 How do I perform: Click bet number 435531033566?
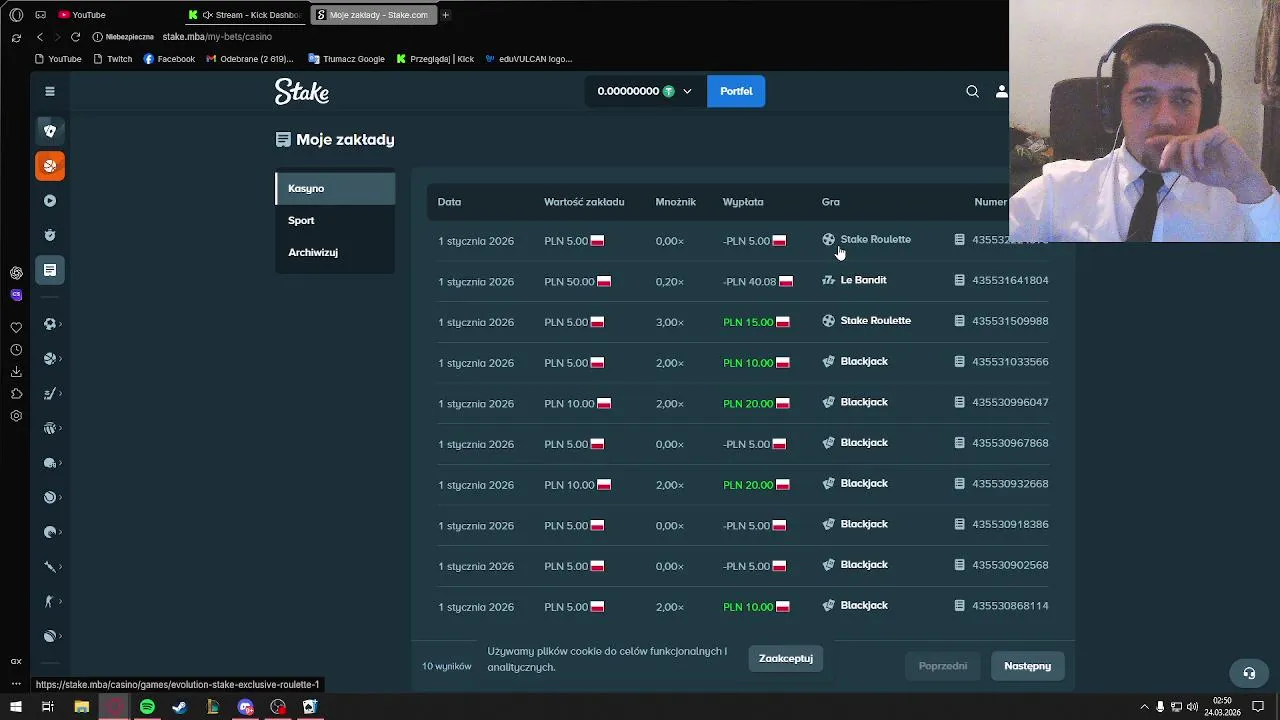[x=1010, y=362]
